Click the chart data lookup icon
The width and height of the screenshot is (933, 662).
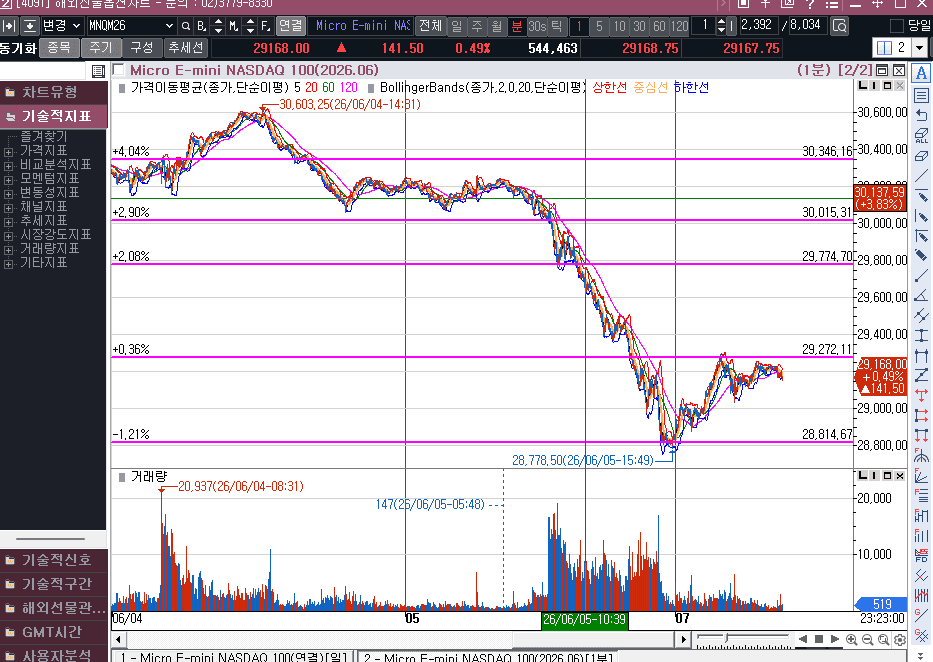pos(840,26)
